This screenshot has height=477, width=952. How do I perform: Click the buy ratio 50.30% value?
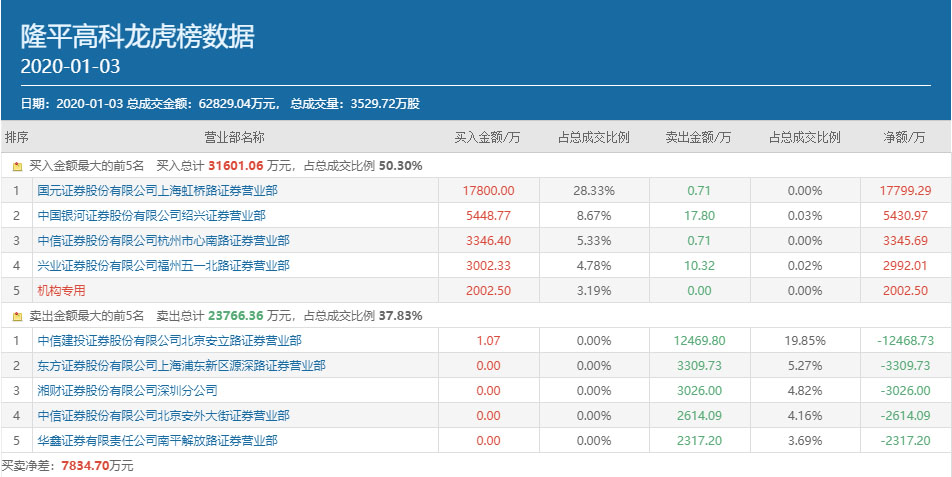[x=401, y=165]
